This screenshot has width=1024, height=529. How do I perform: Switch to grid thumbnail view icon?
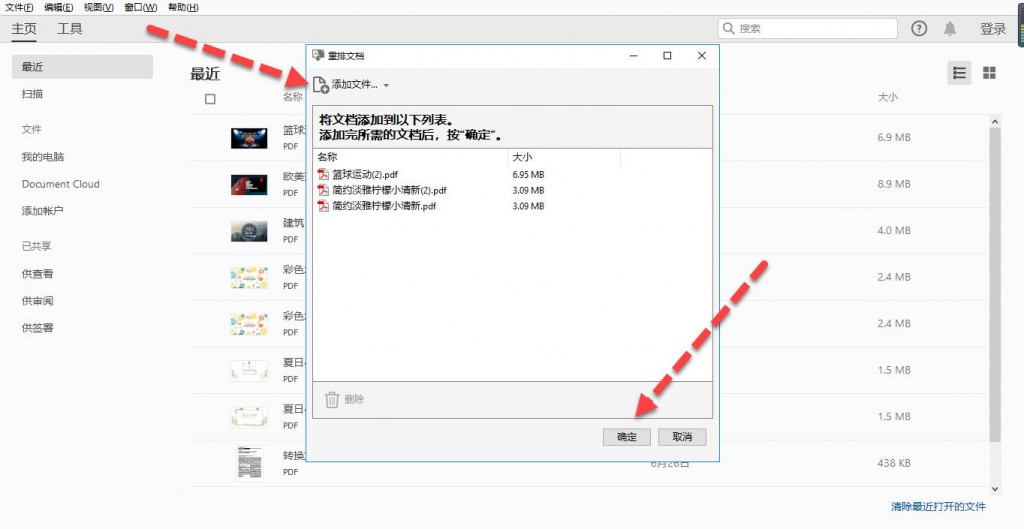click(989, 72)
